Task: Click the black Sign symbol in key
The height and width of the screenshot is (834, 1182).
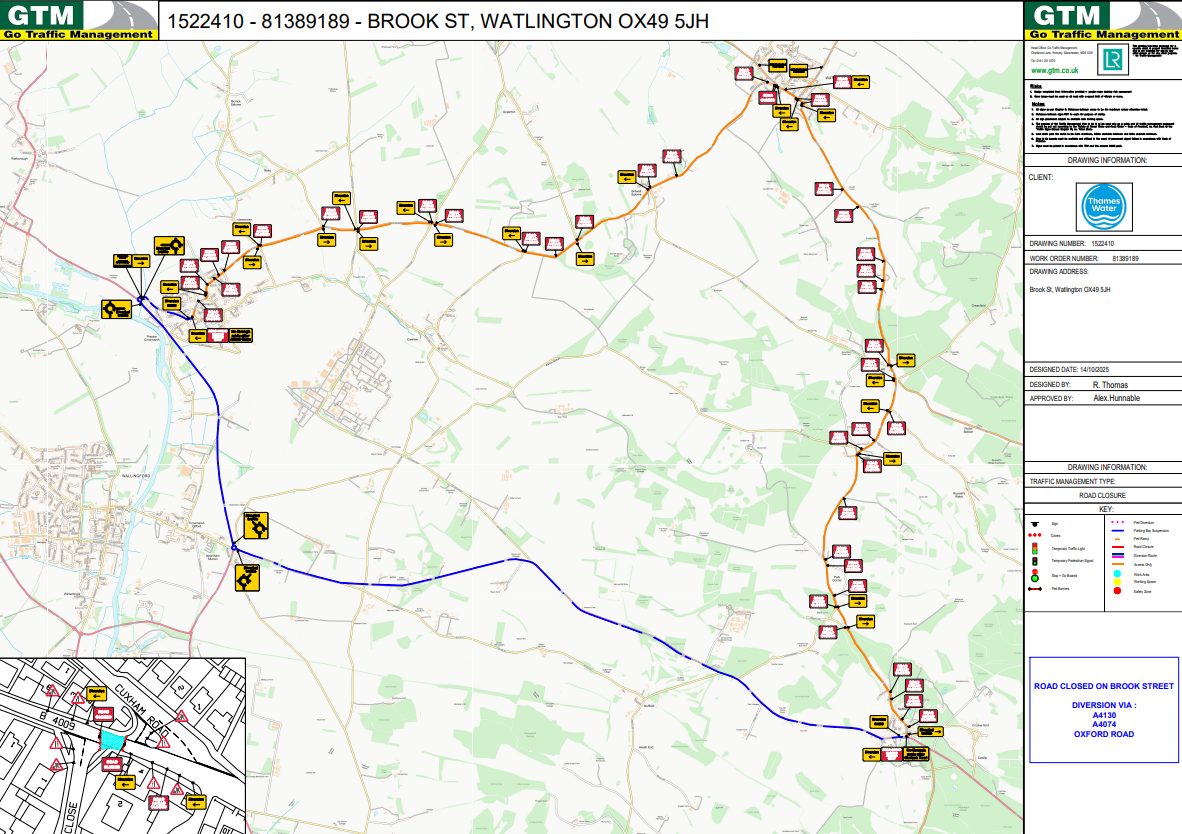Action: pyautogui.click(x=1034, y=522)
